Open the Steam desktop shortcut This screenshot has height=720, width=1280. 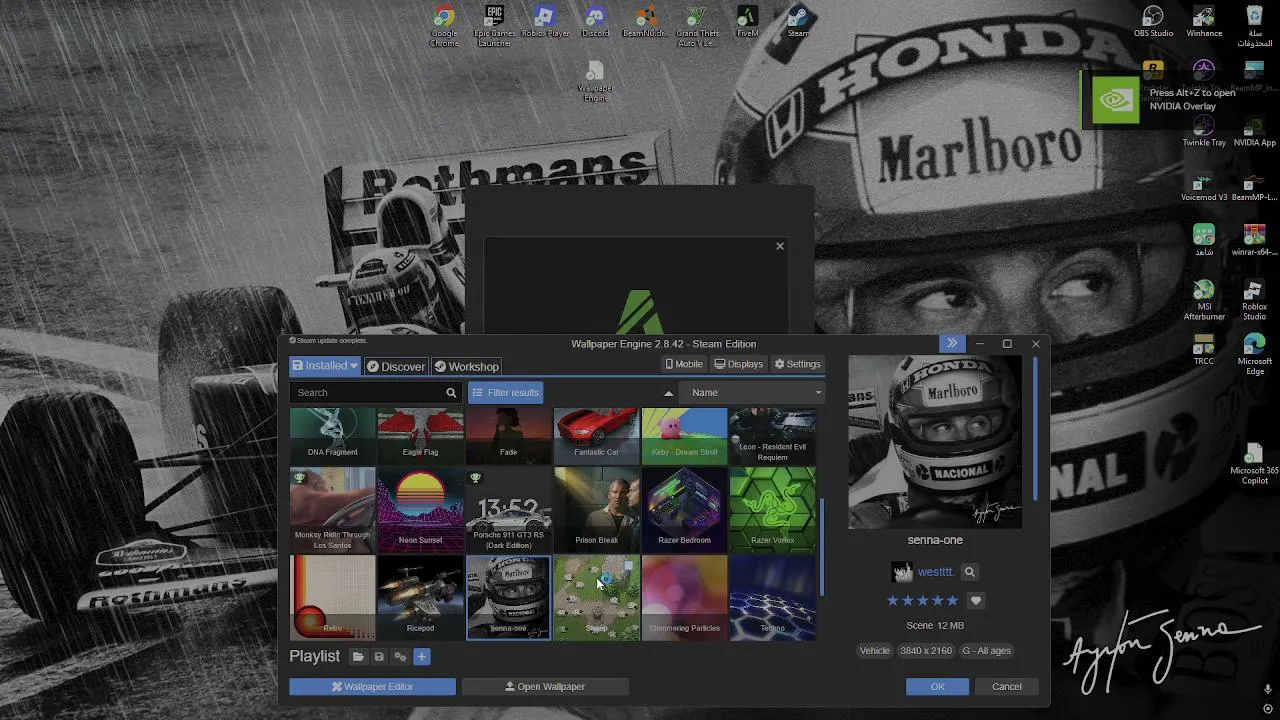click(798, 23)
